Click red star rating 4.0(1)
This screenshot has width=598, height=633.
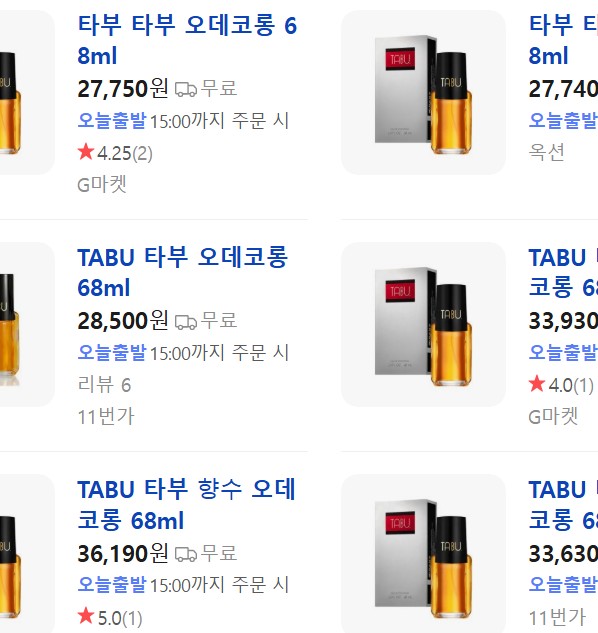coord(561,385)
